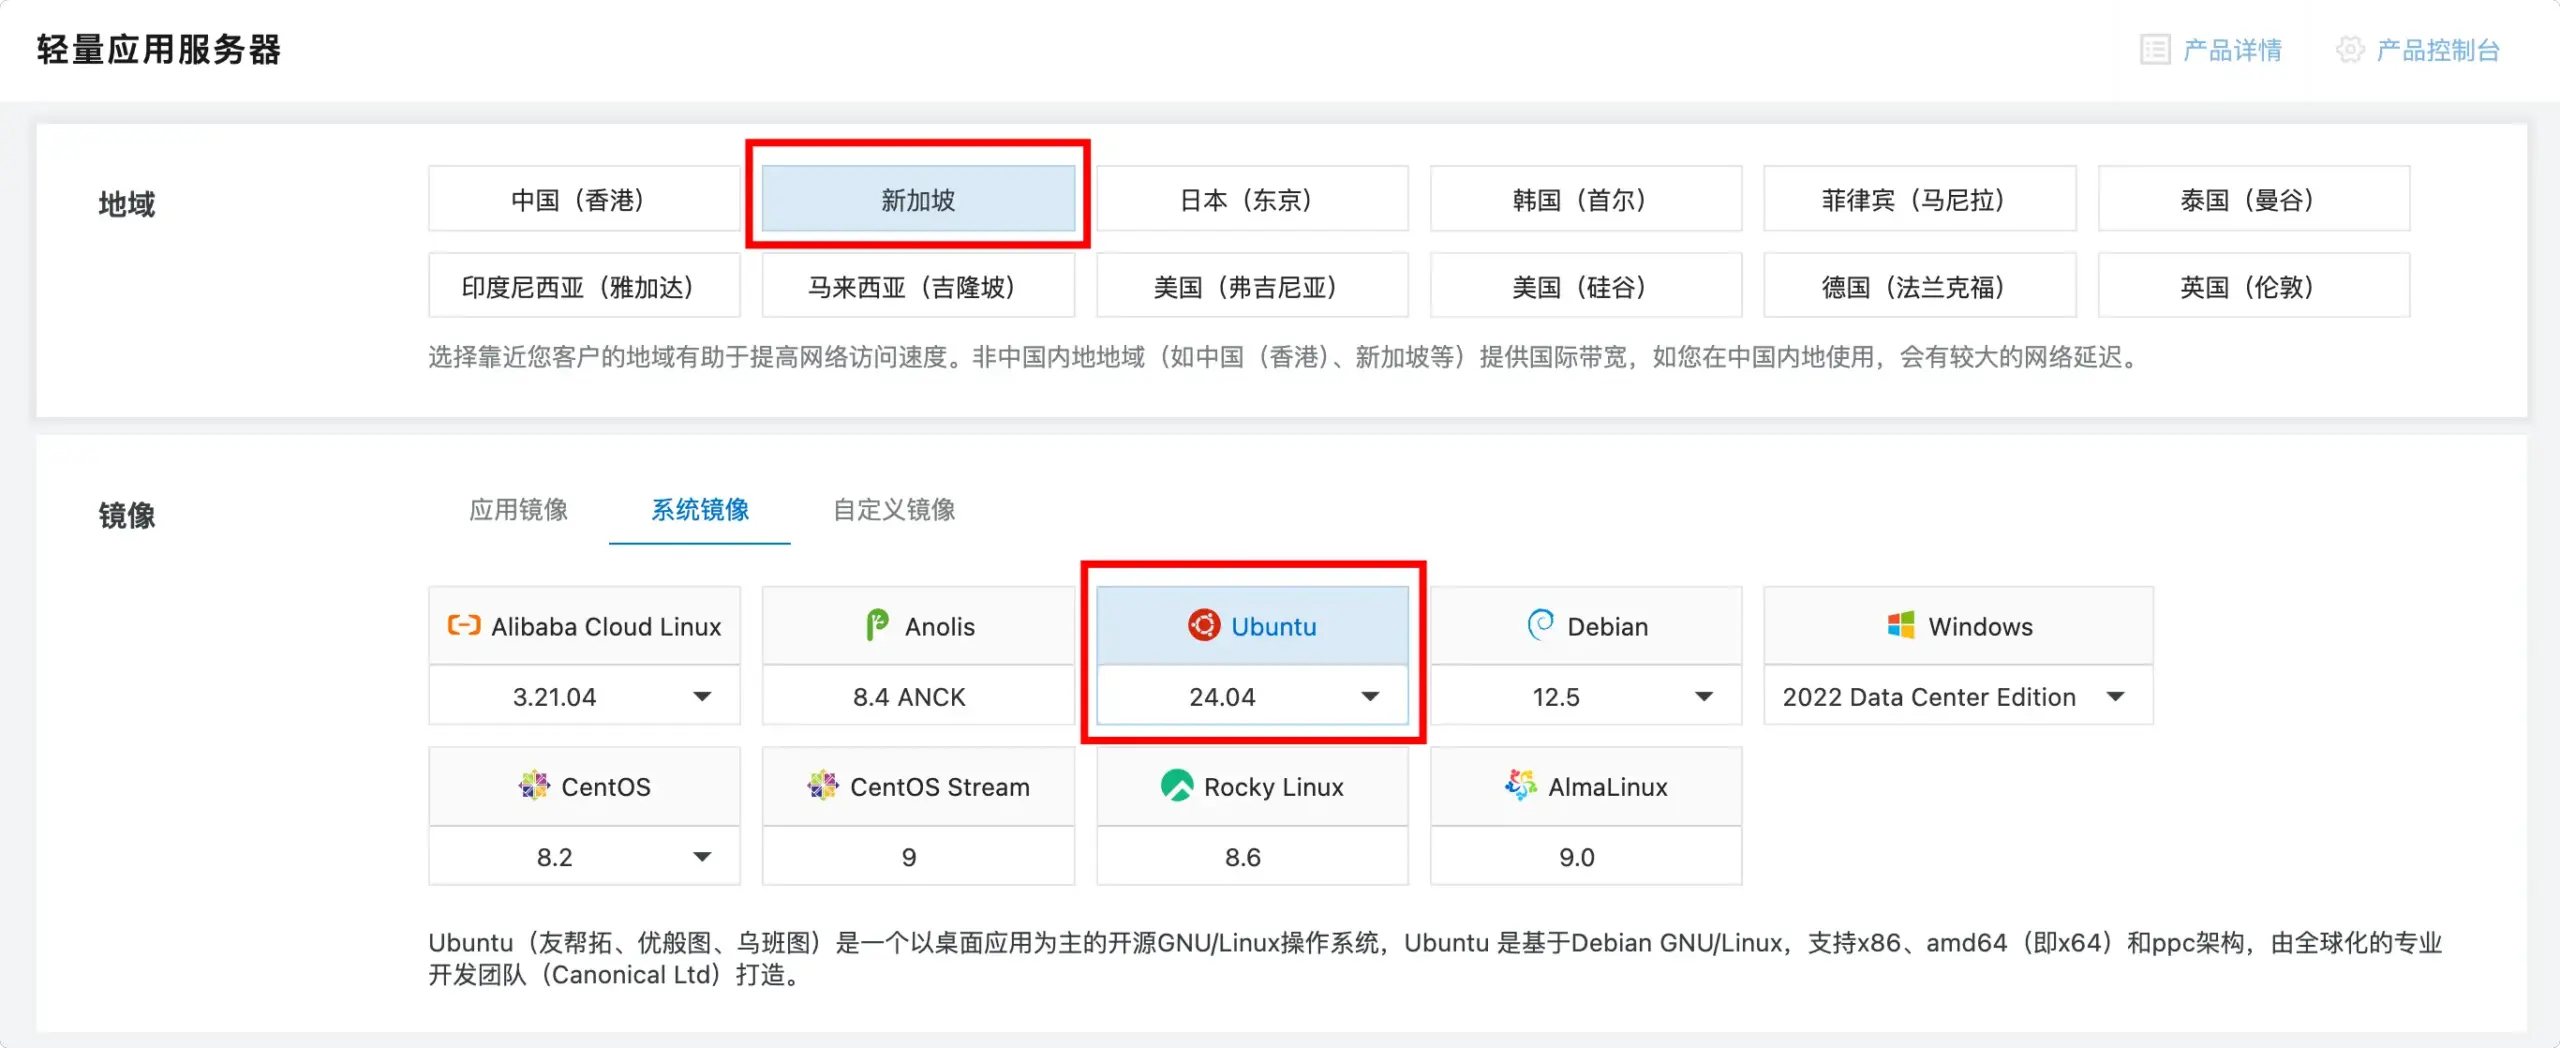
Task: Select region 印度尼西亚（雅加达）
Action: pos(584,286)
